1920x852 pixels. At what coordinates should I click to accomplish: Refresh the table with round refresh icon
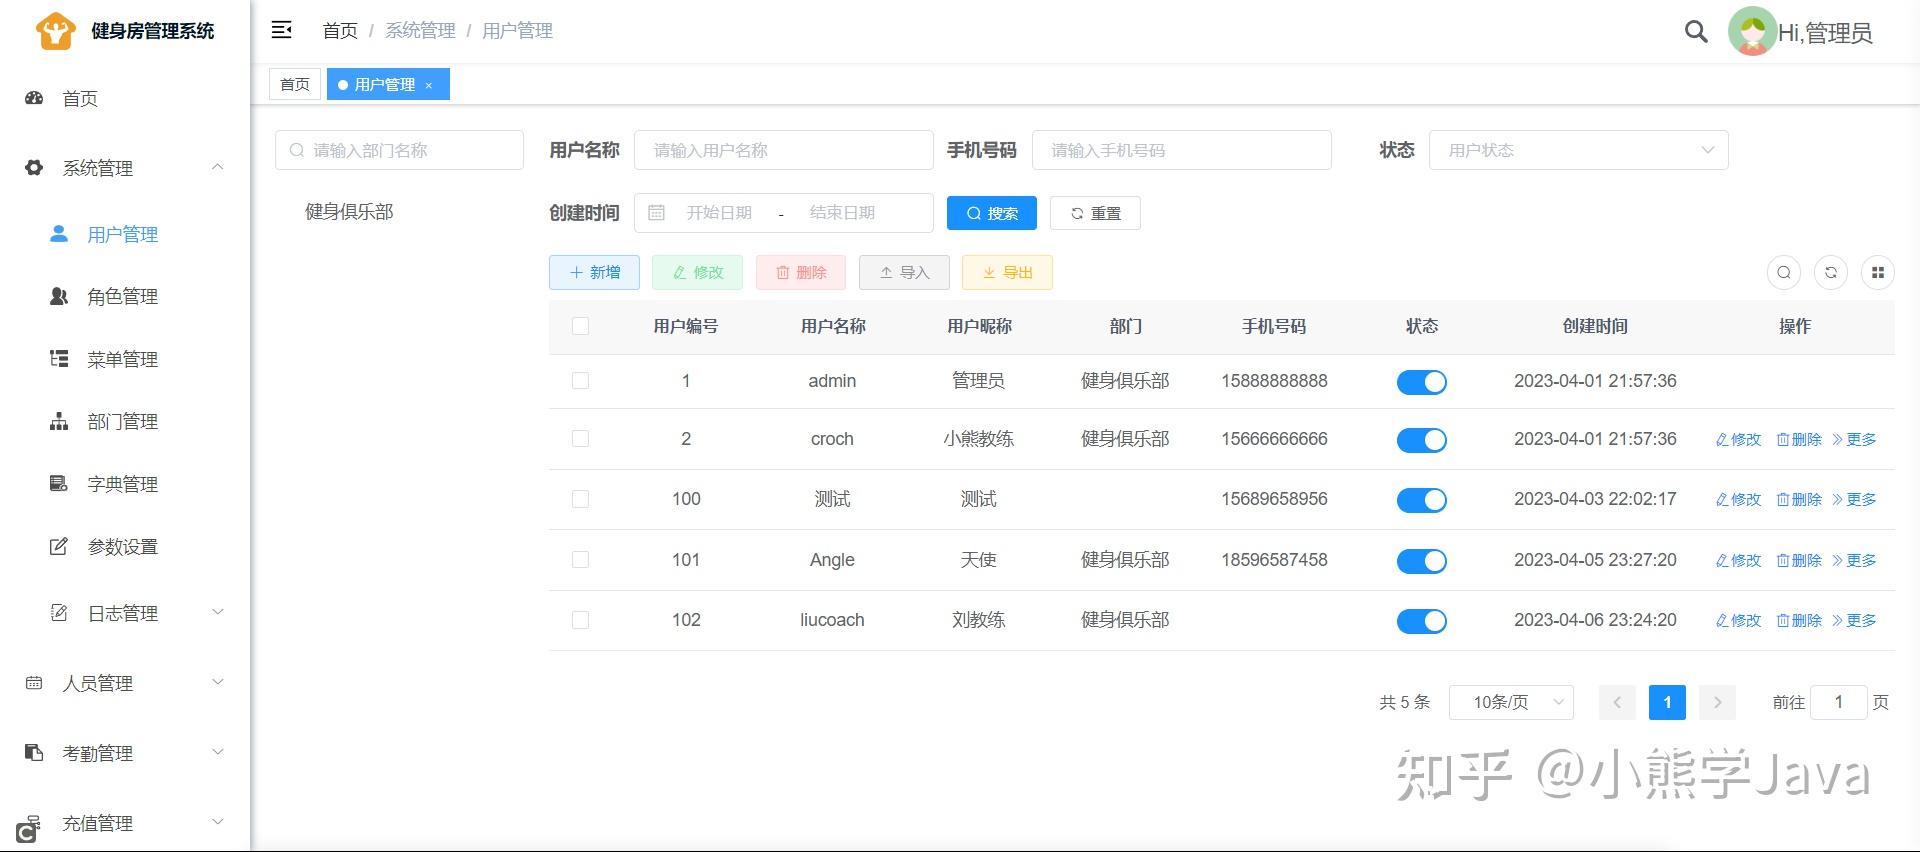click(1831, 272)
